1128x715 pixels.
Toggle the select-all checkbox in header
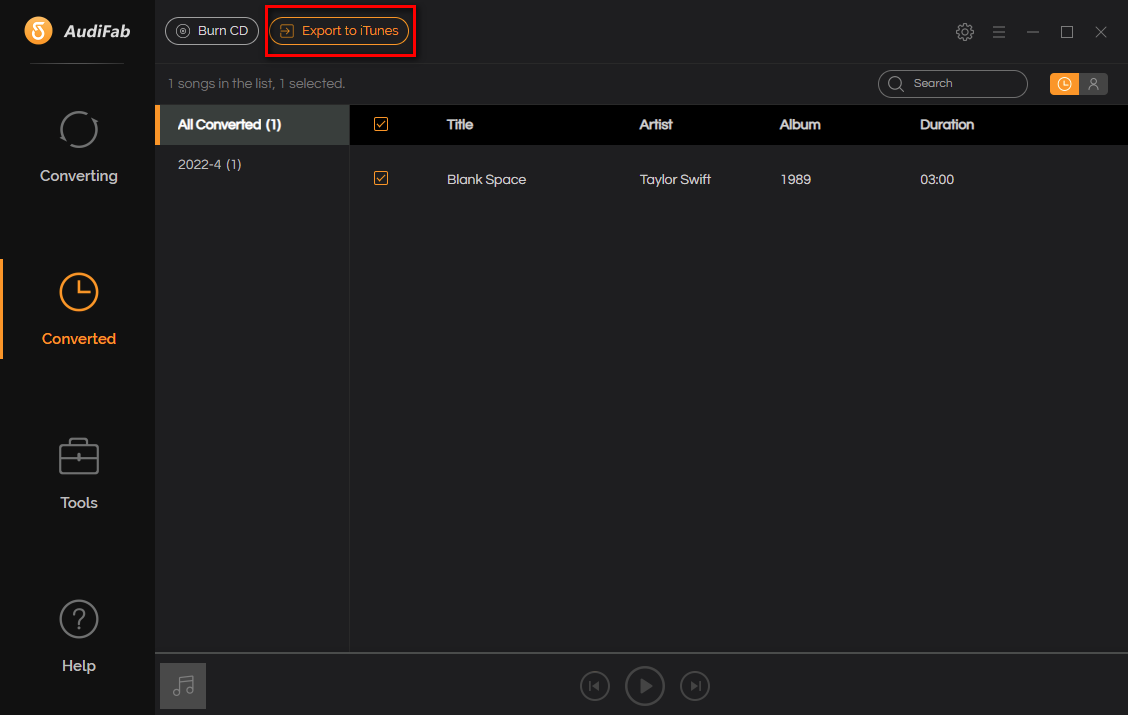pos(381,124)
